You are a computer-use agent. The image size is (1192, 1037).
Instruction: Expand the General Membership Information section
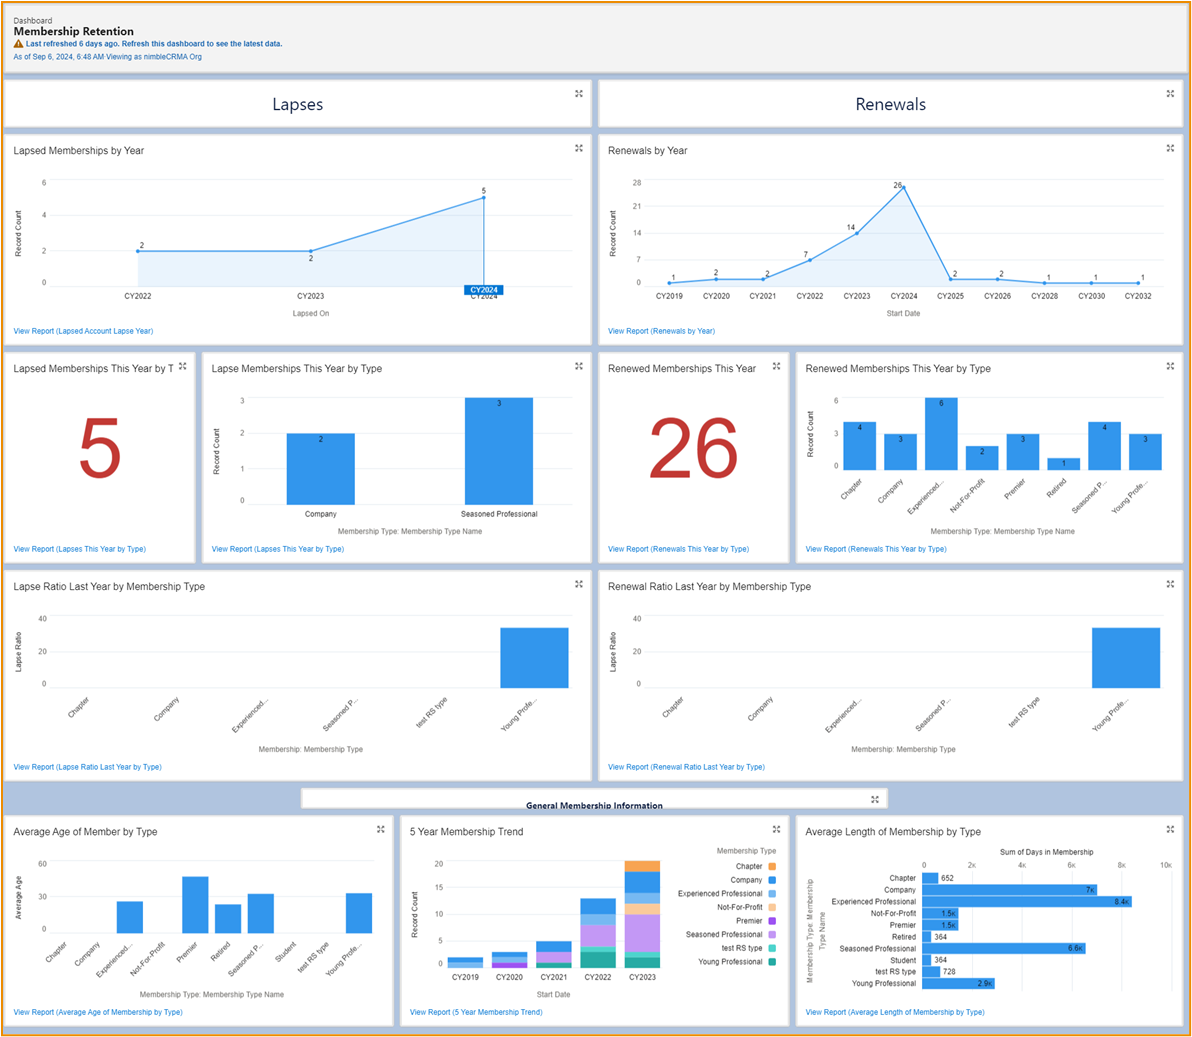pyautogui.click(x=875, y=800)
